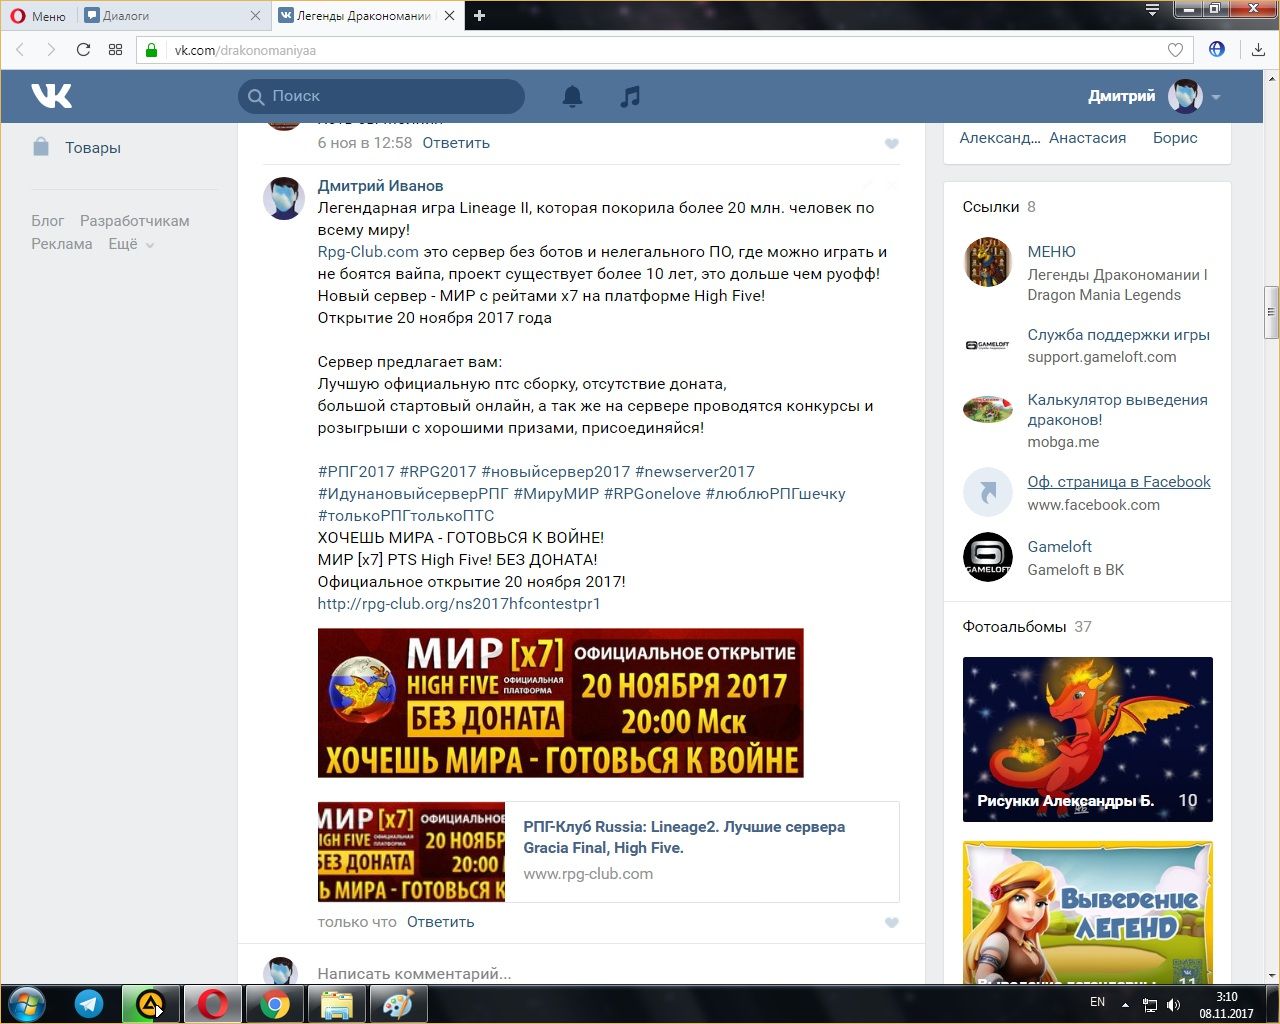
Task: Click page vertical scrollbar thumb
Action: point(1271,313)
